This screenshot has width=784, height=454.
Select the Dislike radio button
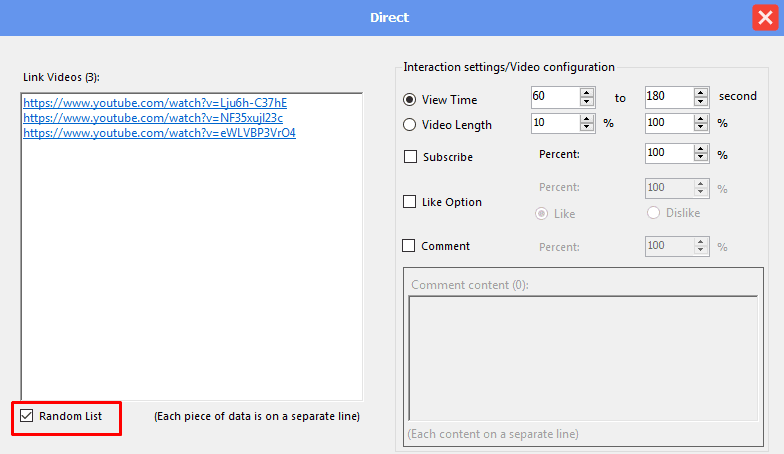(654, 212)
